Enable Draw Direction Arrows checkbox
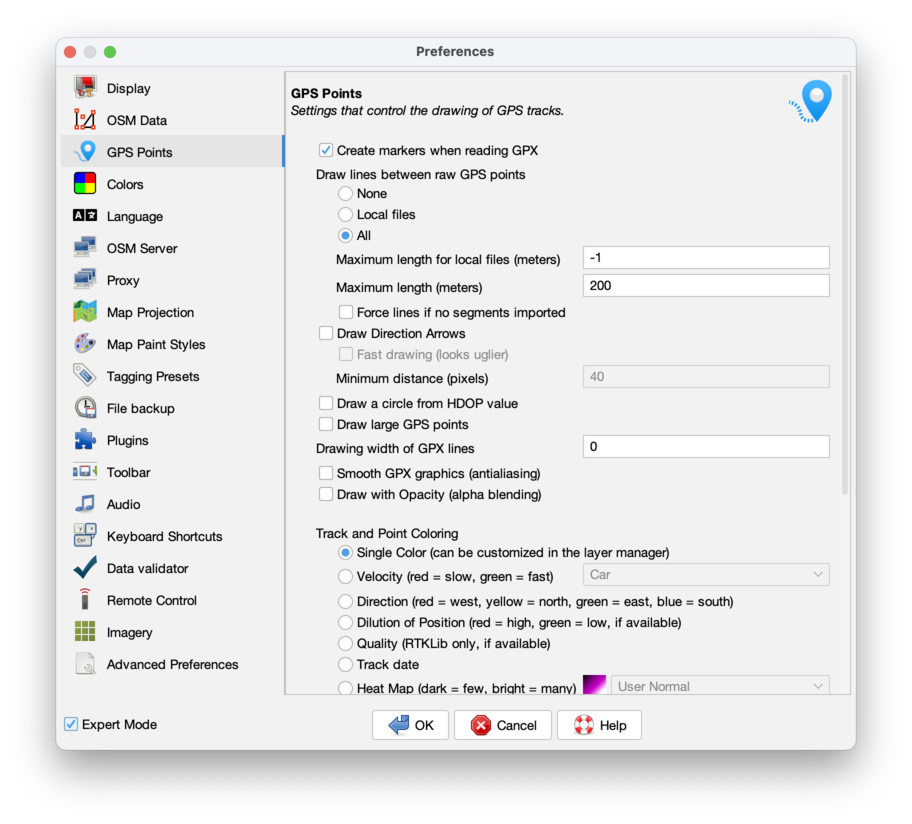This screenshot has height=824, width=912. 326,333
